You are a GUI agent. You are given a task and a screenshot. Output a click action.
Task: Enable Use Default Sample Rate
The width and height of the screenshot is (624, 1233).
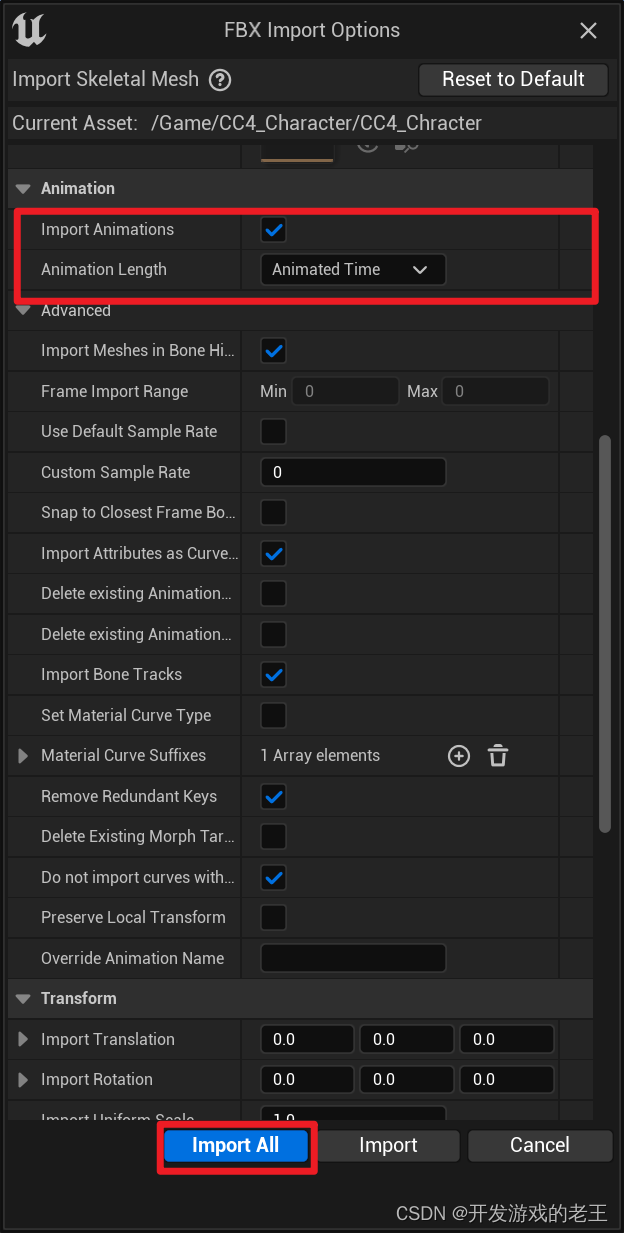pos(273,431)
